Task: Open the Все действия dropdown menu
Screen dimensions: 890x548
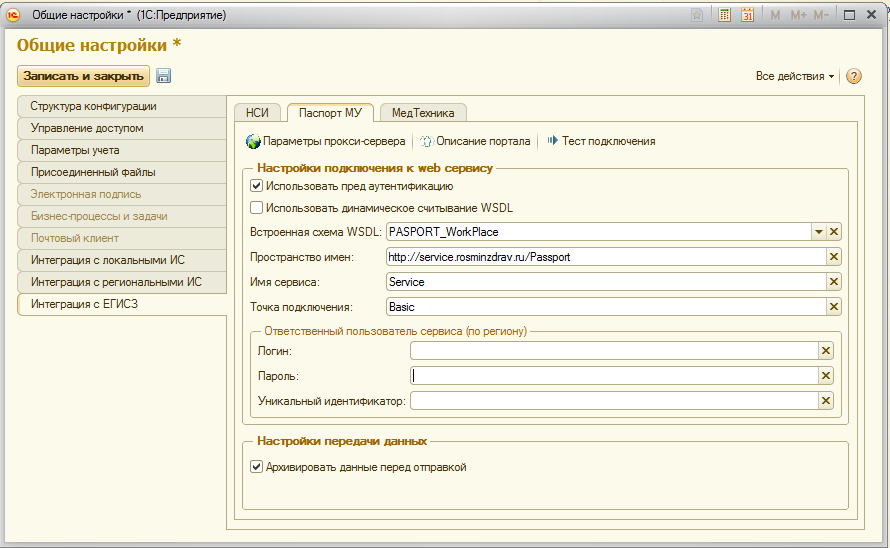Action: point(795,76)
